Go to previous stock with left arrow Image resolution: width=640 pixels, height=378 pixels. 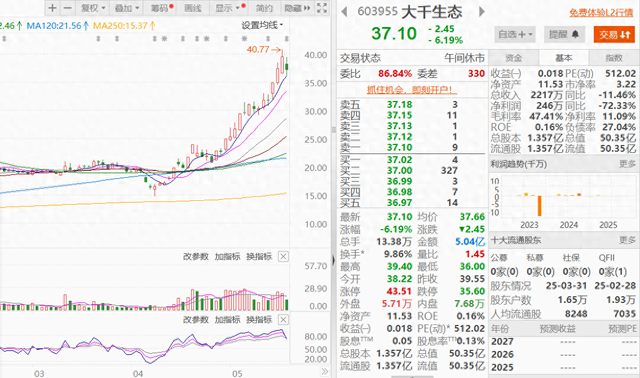pyautogui.click(x=344, y=11)
